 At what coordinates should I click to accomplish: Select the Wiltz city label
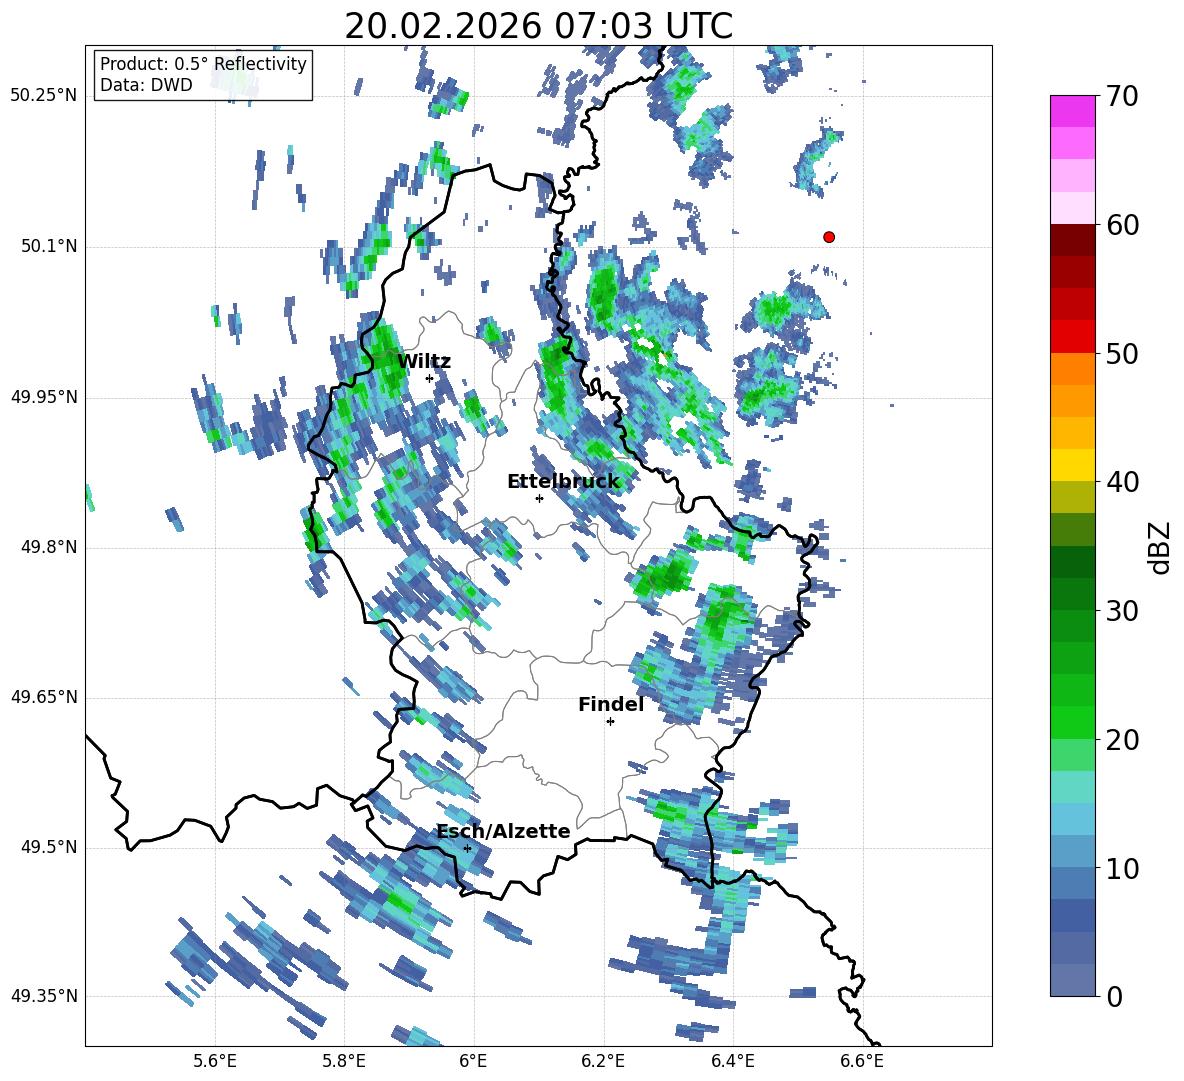pos(424,362)
